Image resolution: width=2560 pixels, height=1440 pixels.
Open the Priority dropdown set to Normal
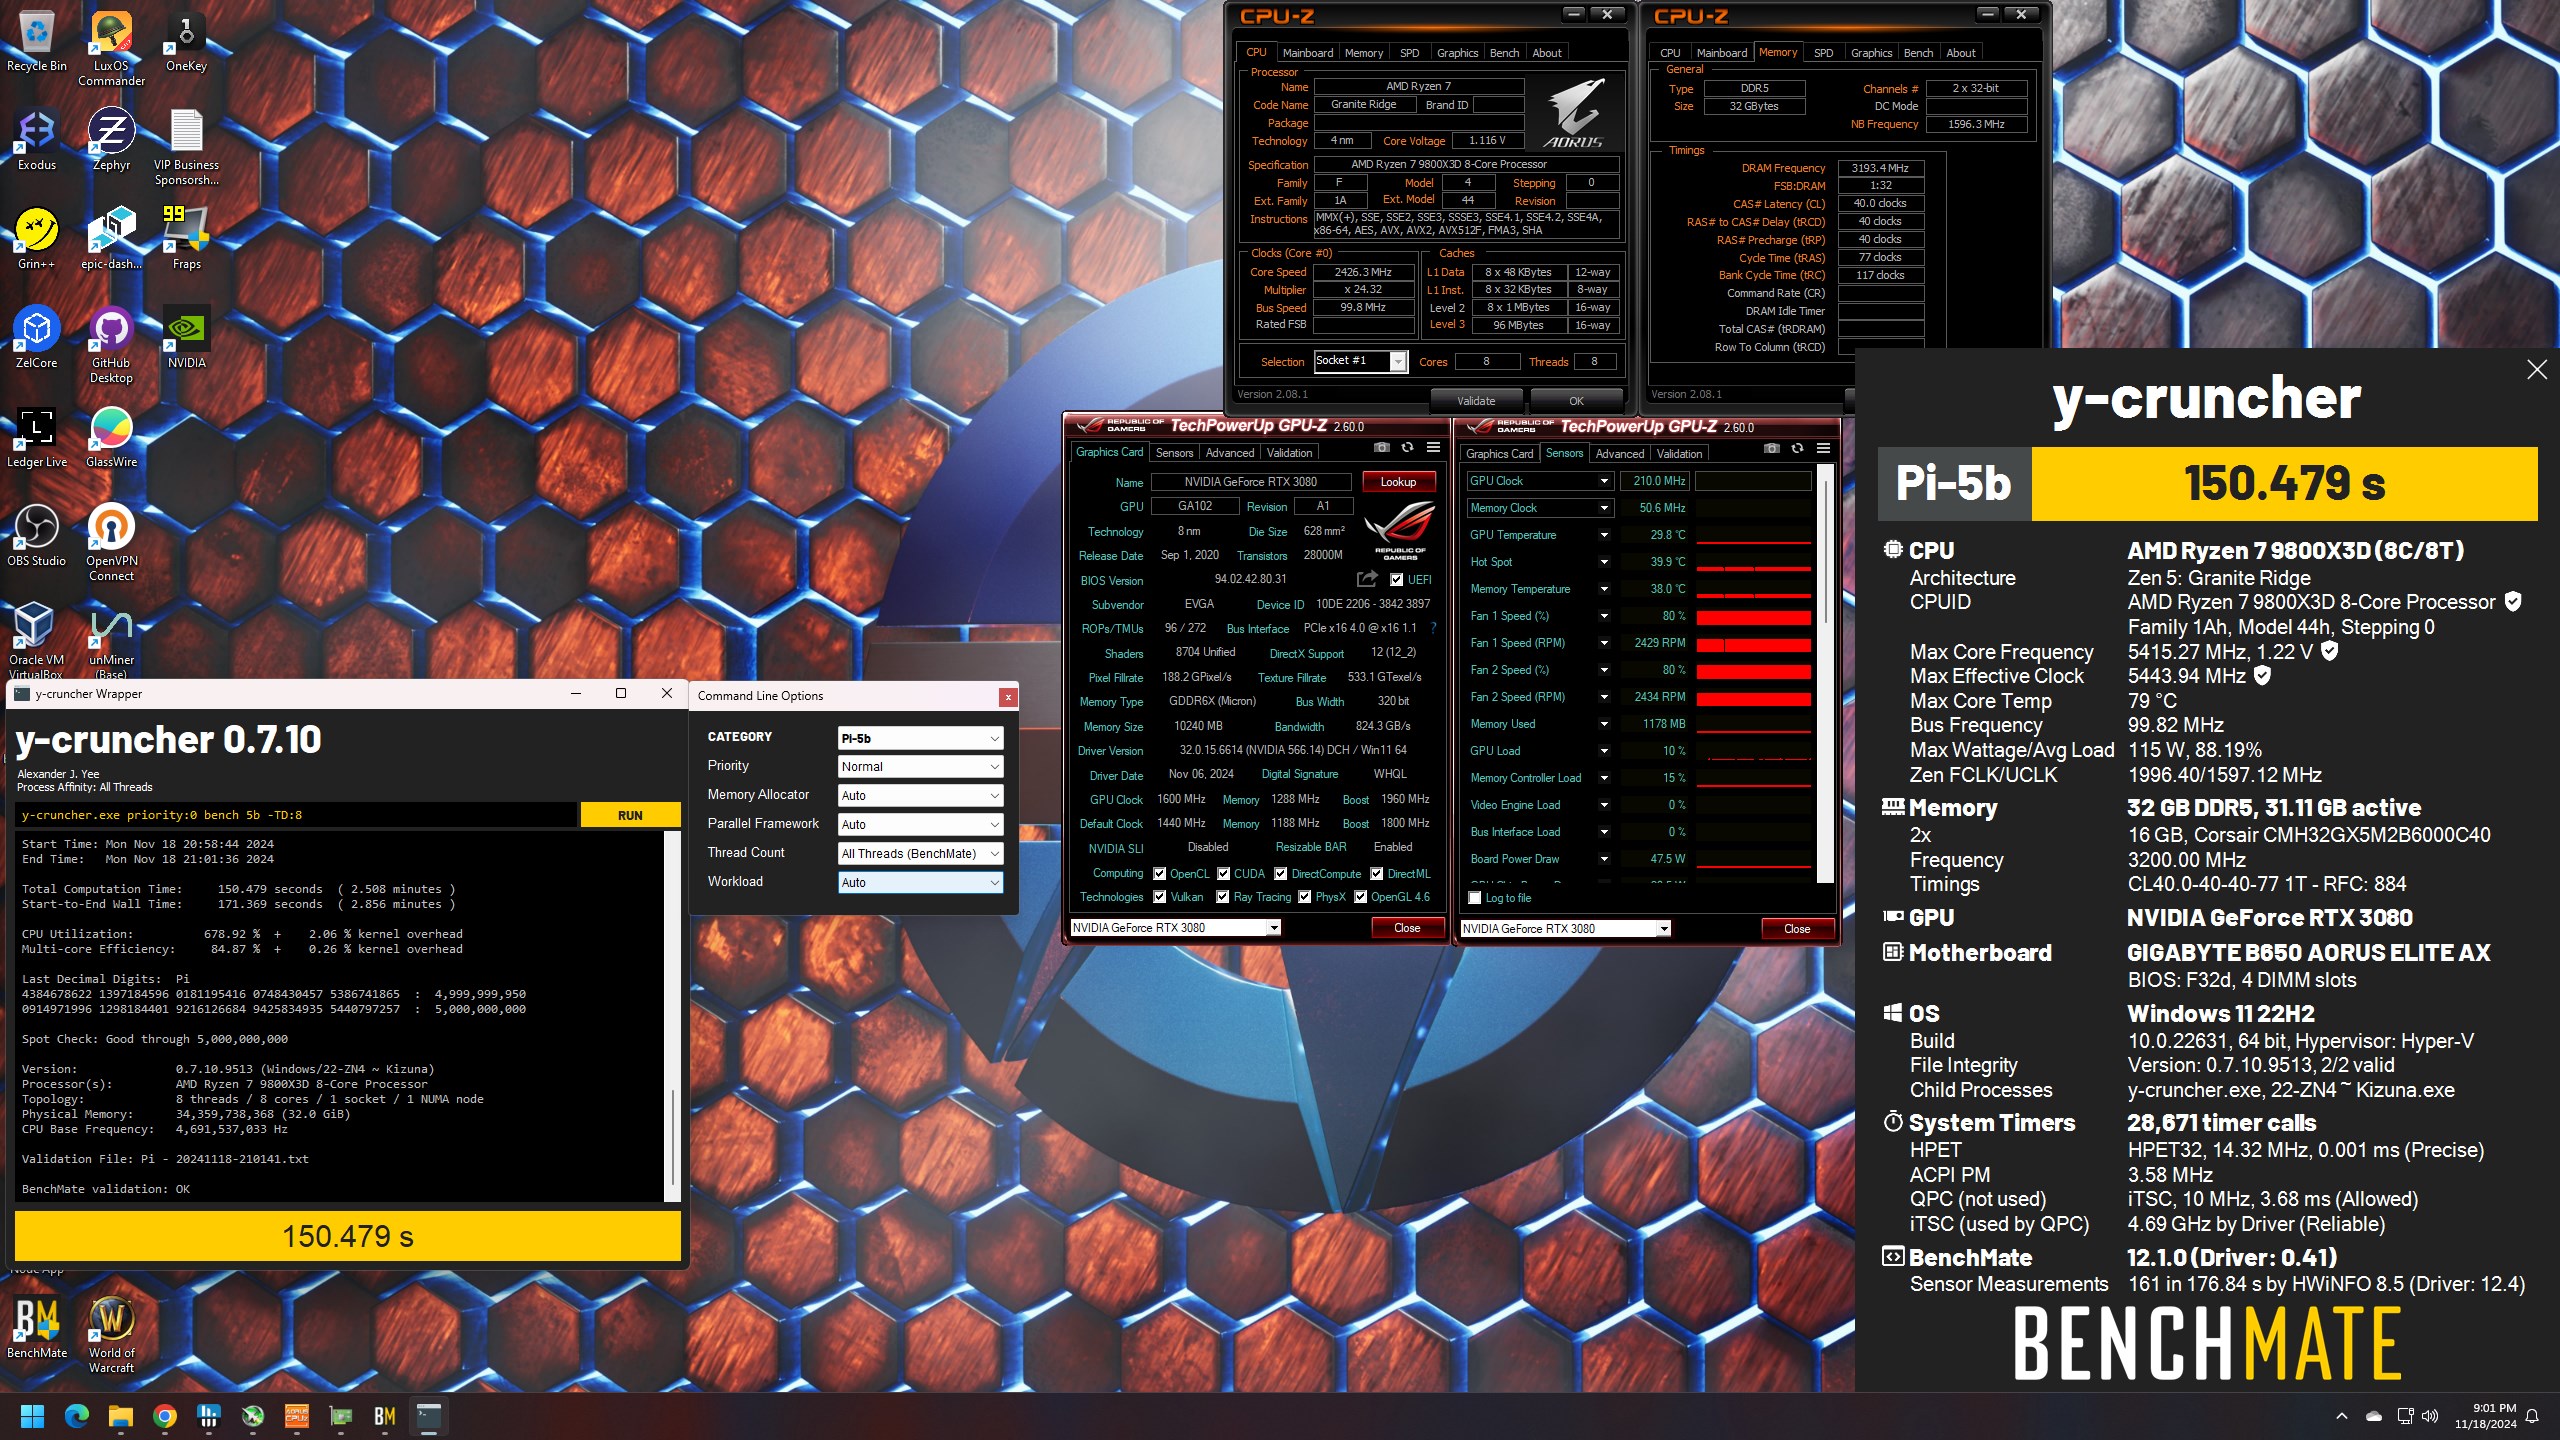(x=920, y=767)
